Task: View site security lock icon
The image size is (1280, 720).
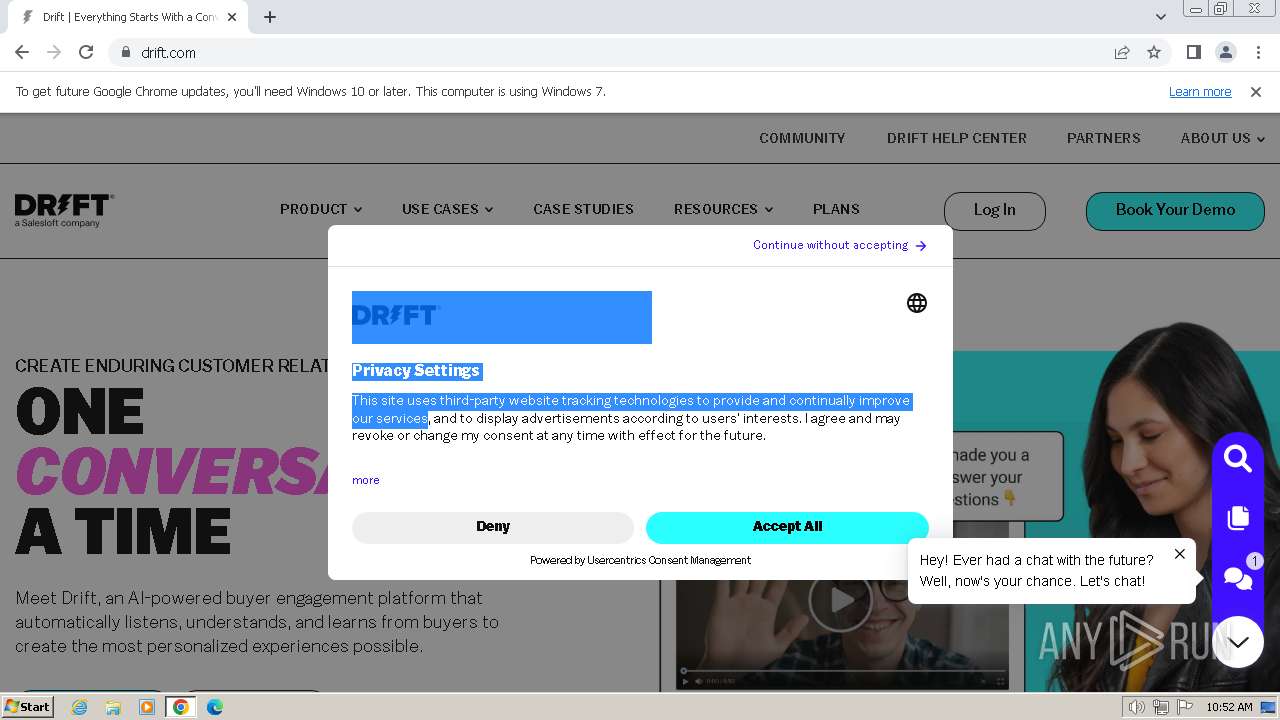Action: pyautogui.click(x=126, y=52)
